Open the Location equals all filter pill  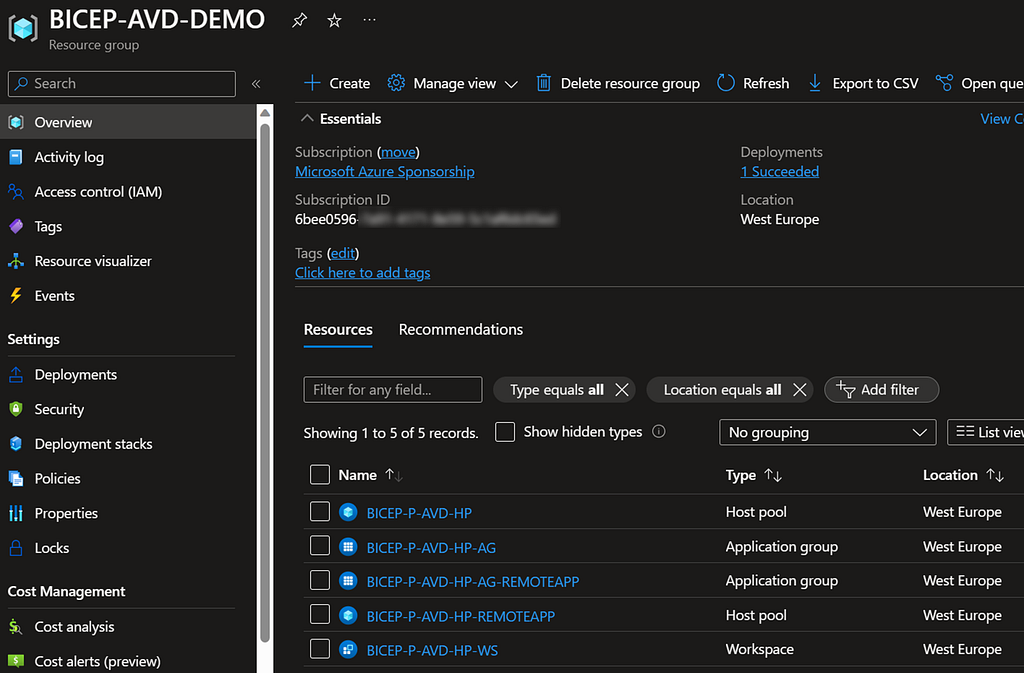[722, 390]
